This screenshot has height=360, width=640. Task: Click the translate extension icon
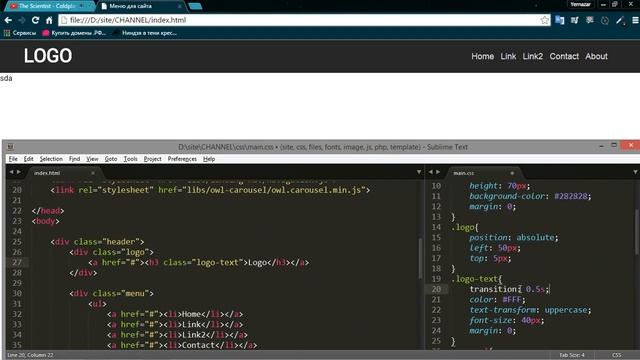560,20
